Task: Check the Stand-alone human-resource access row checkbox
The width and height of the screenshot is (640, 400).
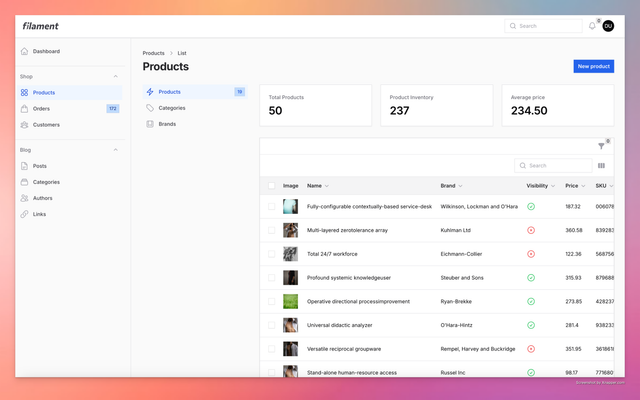Action: [271, 372]
